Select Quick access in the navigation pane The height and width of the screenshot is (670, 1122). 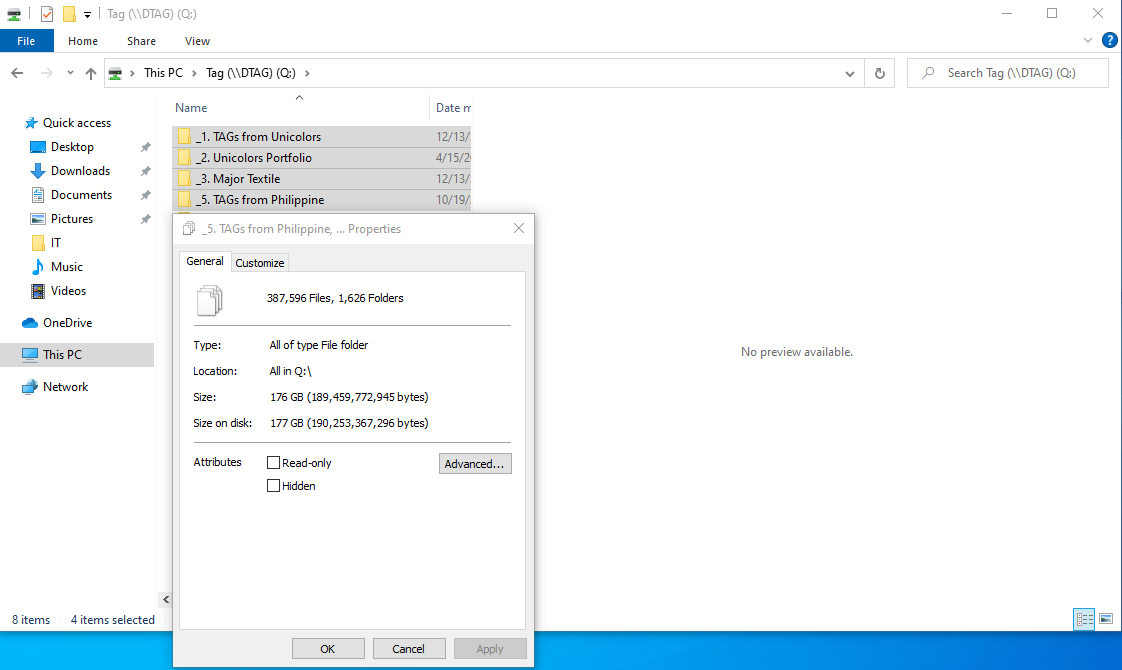click(x=77, y=123)
